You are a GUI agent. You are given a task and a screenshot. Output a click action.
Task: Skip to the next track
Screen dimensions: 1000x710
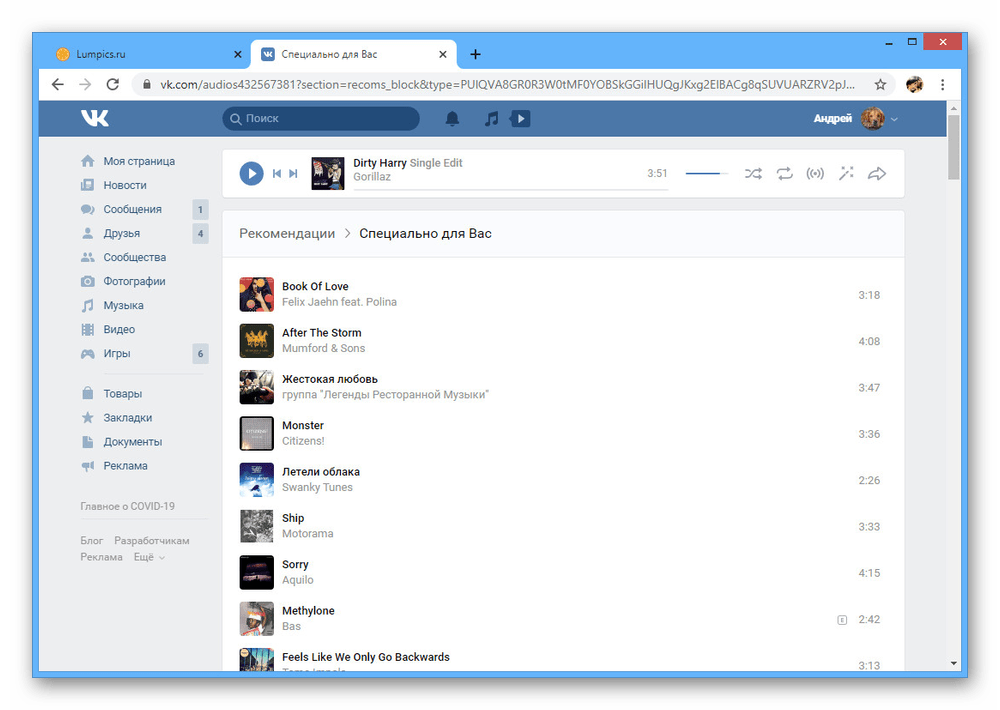coord(293,174)
